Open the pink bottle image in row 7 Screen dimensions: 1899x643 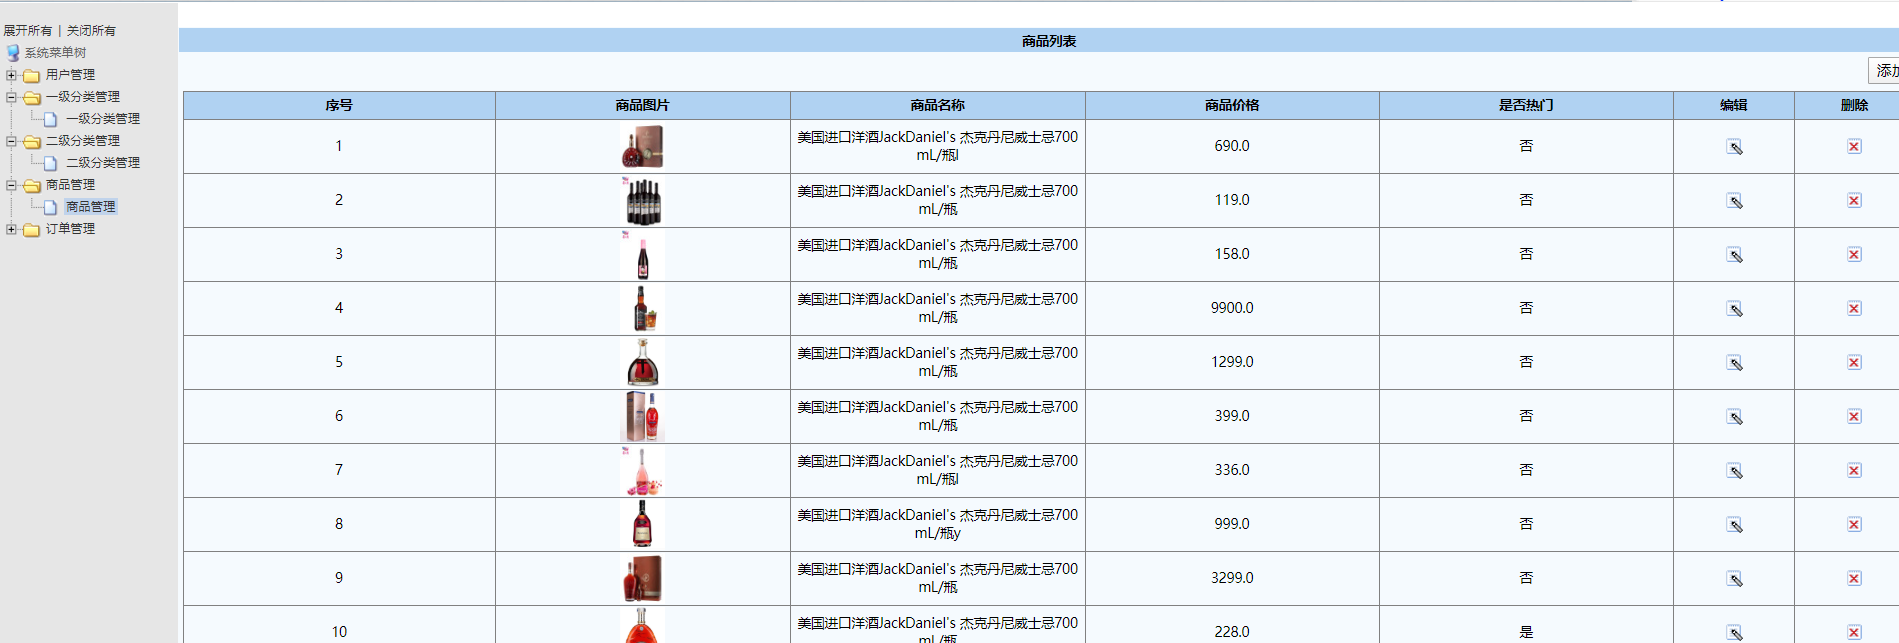[x=642, y=470]
